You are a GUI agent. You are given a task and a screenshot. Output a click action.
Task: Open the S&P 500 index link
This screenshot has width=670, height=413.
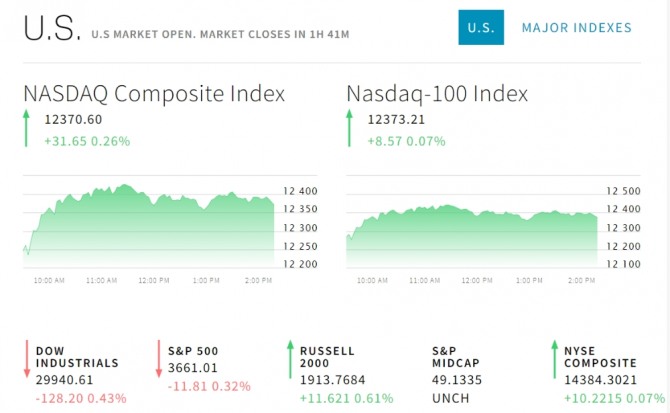coord(195,351)
